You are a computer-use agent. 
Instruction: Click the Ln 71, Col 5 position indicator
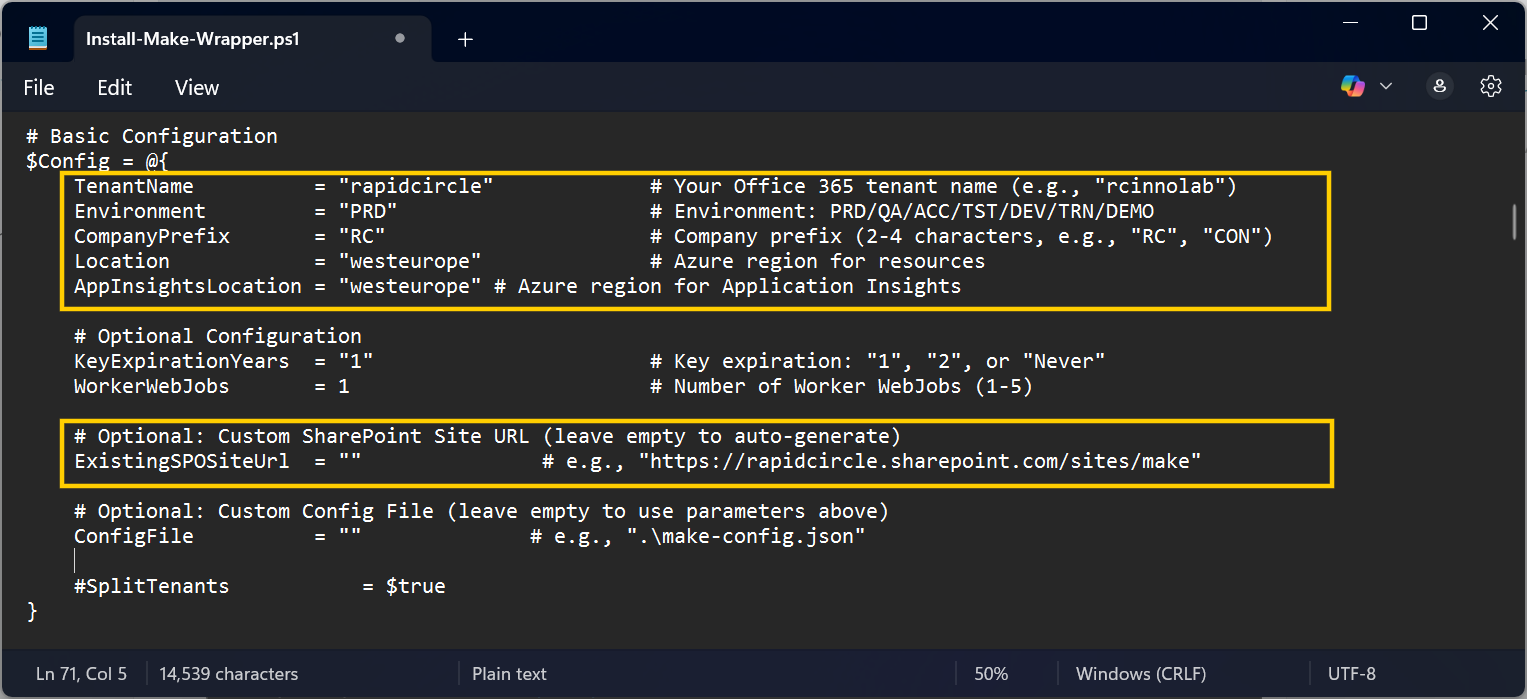click(x=81, y=673)
